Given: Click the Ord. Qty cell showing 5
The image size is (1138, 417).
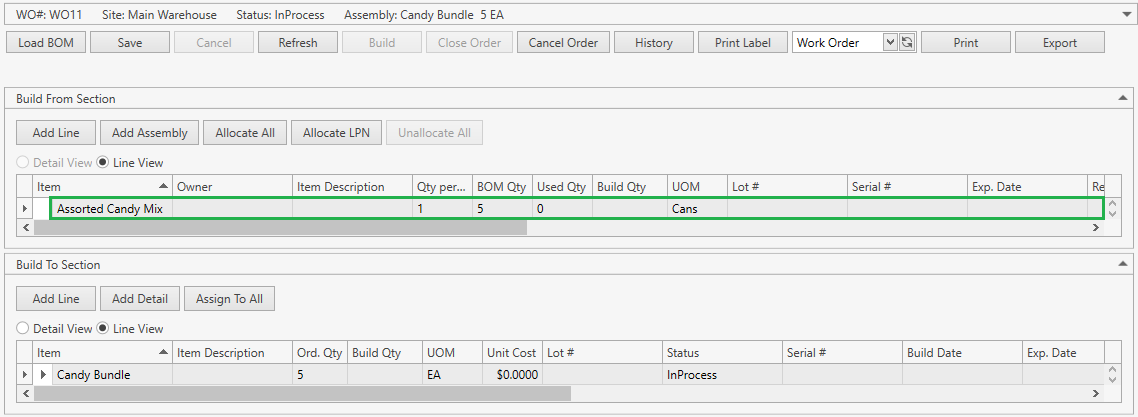Looking at the screenshot, I should (x=319, y=375).
